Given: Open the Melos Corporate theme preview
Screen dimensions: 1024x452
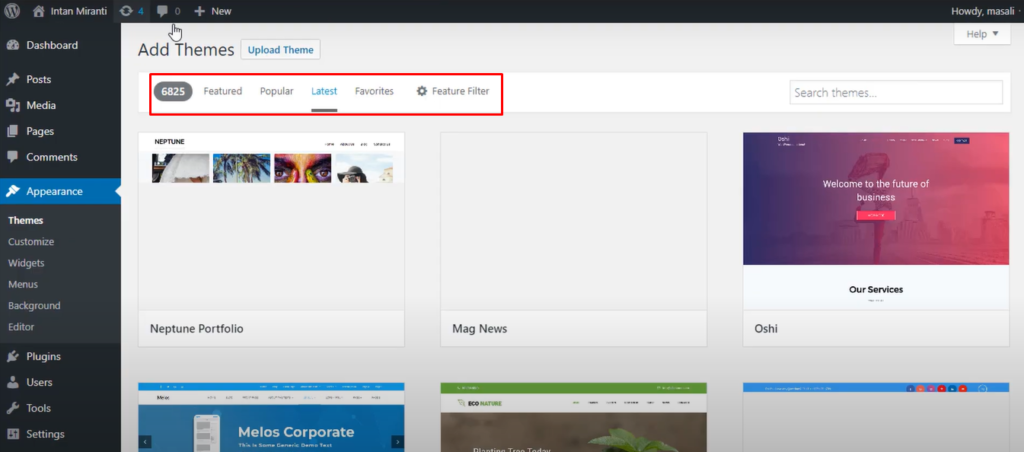Looking at the screenshot, I should click(x=271, y=417).
